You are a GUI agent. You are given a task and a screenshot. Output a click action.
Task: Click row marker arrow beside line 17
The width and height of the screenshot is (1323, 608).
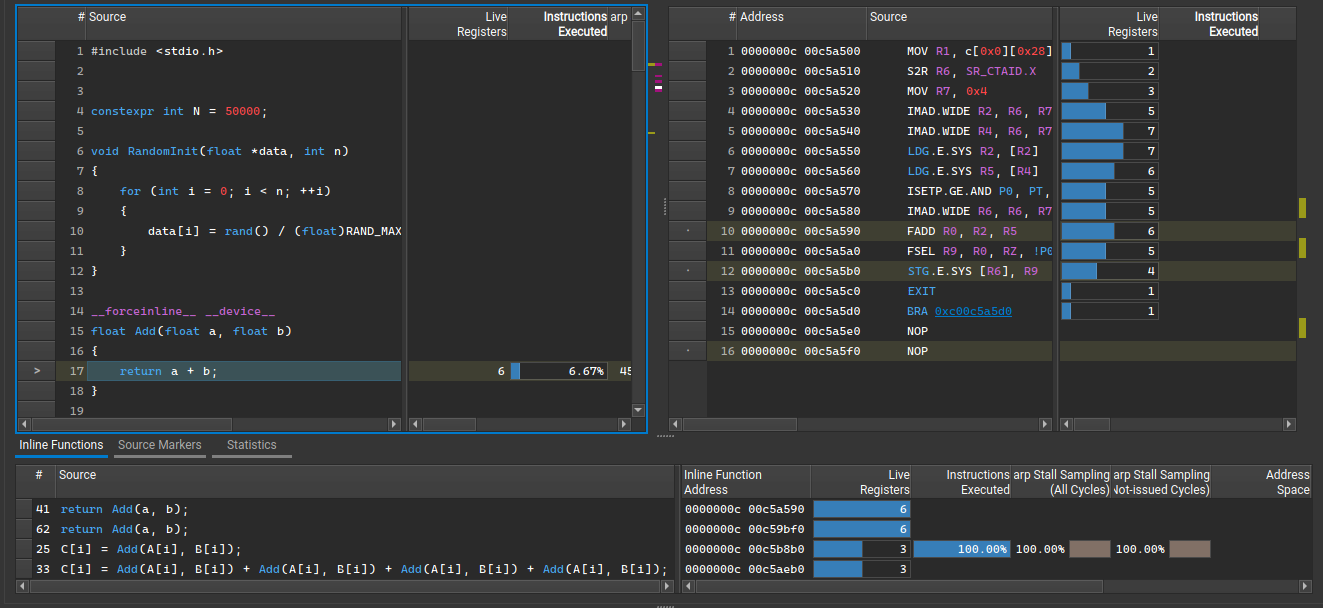(x=37, y=371)
